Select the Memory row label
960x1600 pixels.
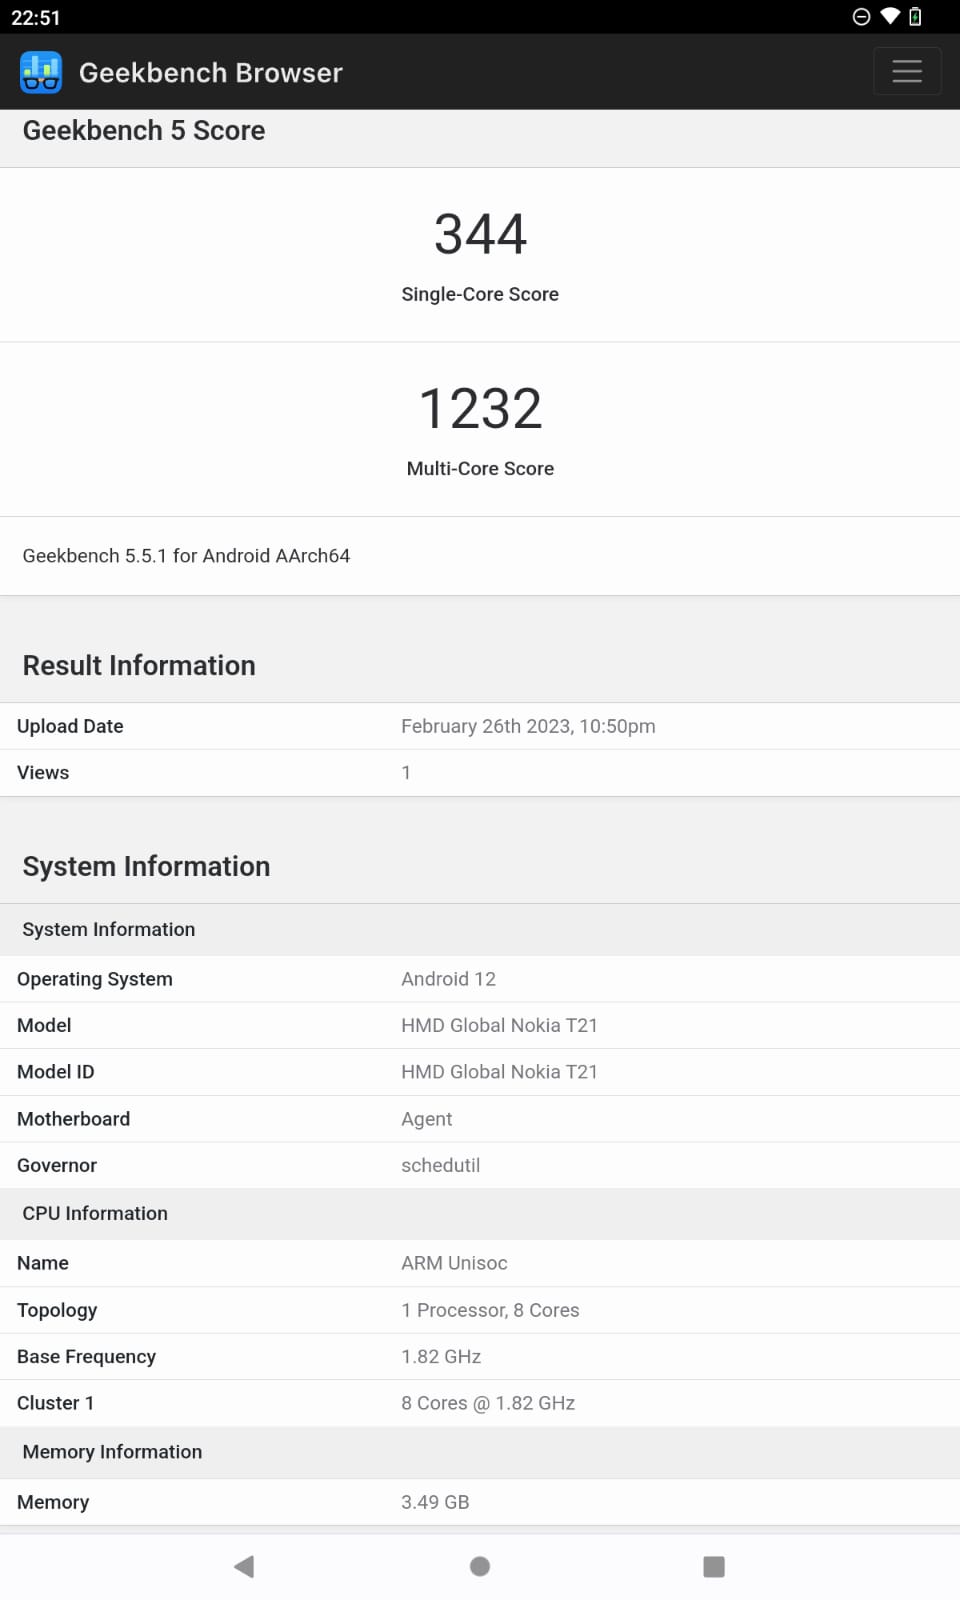[53, 1502]
